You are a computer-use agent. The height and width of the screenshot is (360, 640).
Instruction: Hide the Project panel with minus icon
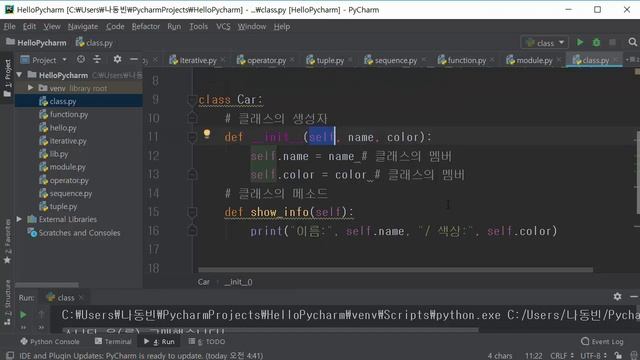coord(133,60)
